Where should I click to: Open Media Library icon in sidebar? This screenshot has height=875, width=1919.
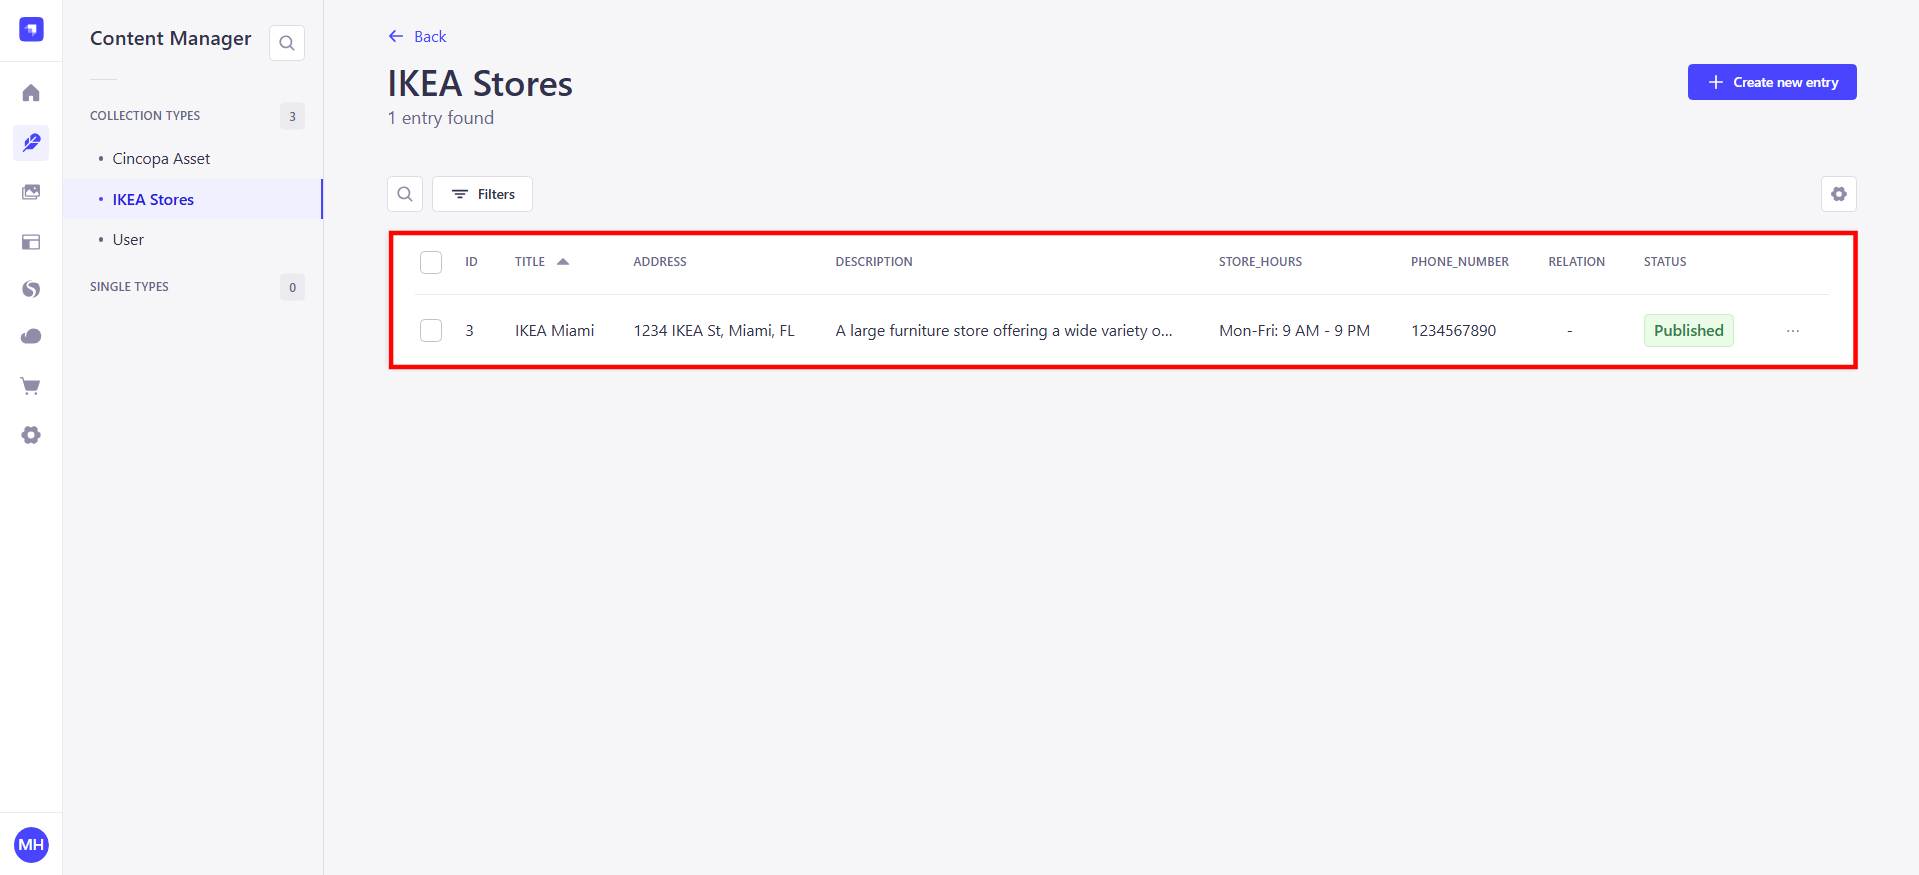[x=31, y=192]
